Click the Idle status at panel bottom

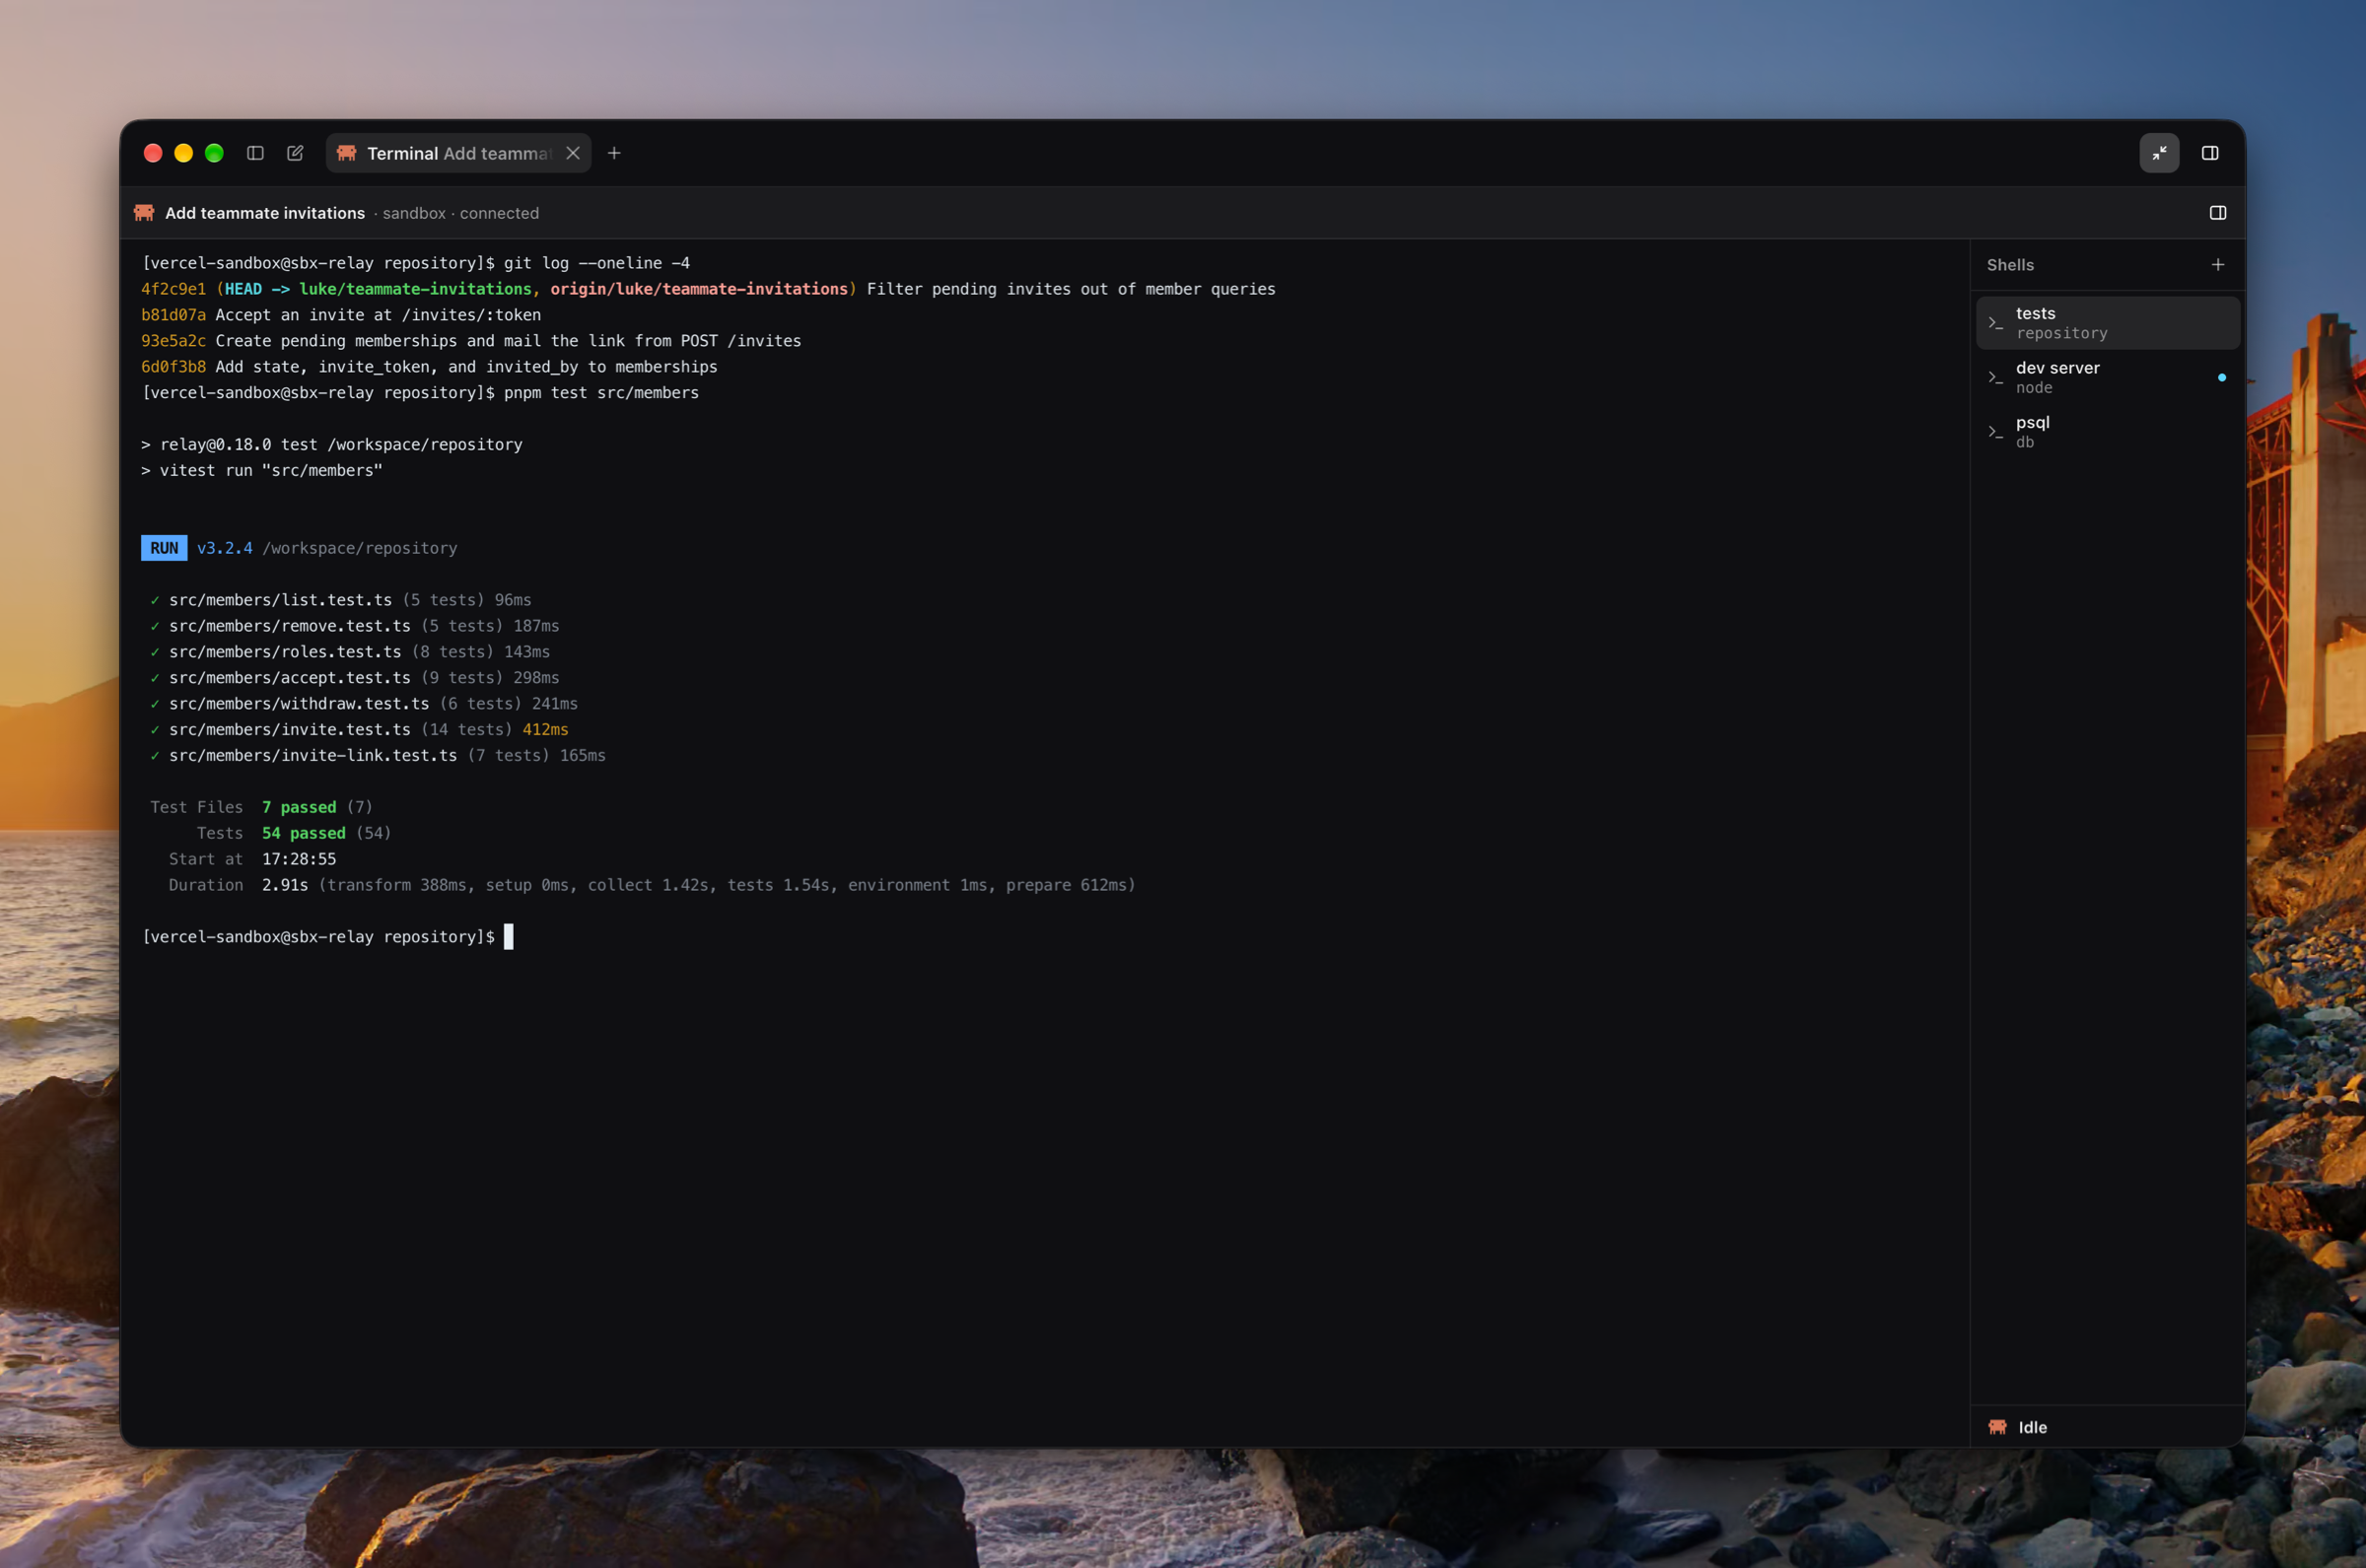click(x=2031, y=1427)
